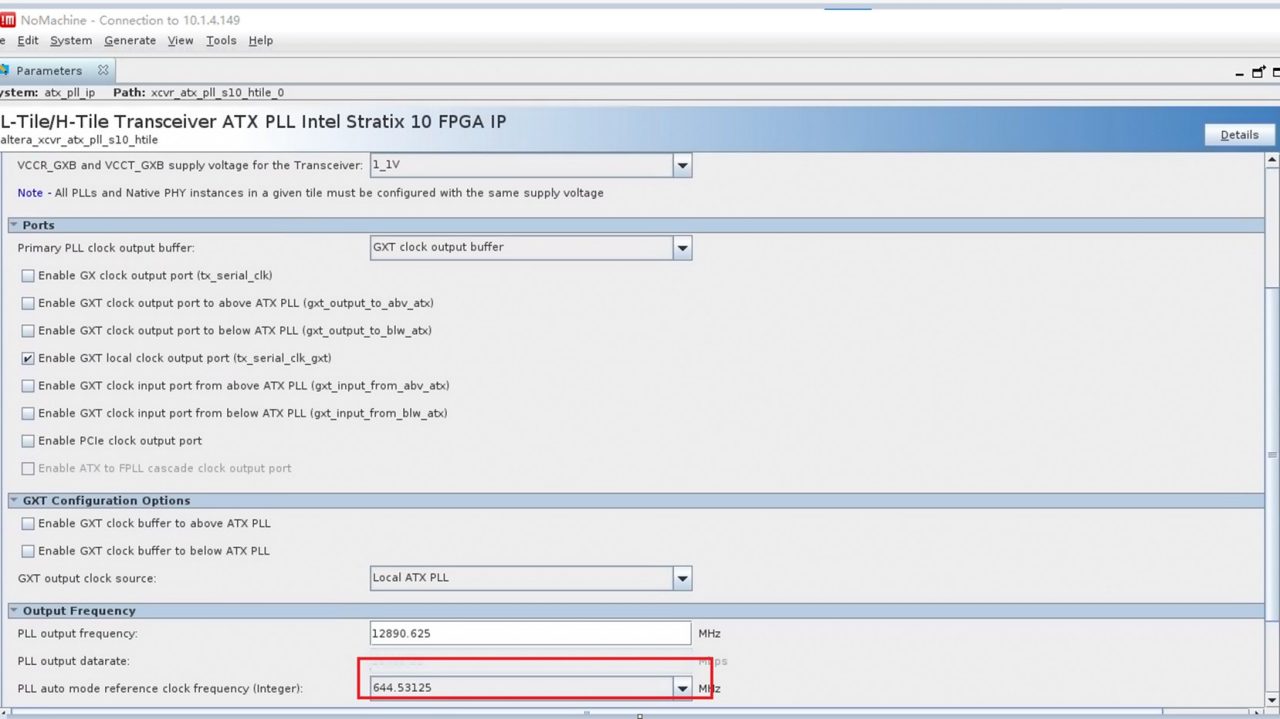Image resolution: width=1280 pixels, height=719 pixels.
Task: Open the supply voltage 1_1V dropdown
Action: tap(682, 166)
